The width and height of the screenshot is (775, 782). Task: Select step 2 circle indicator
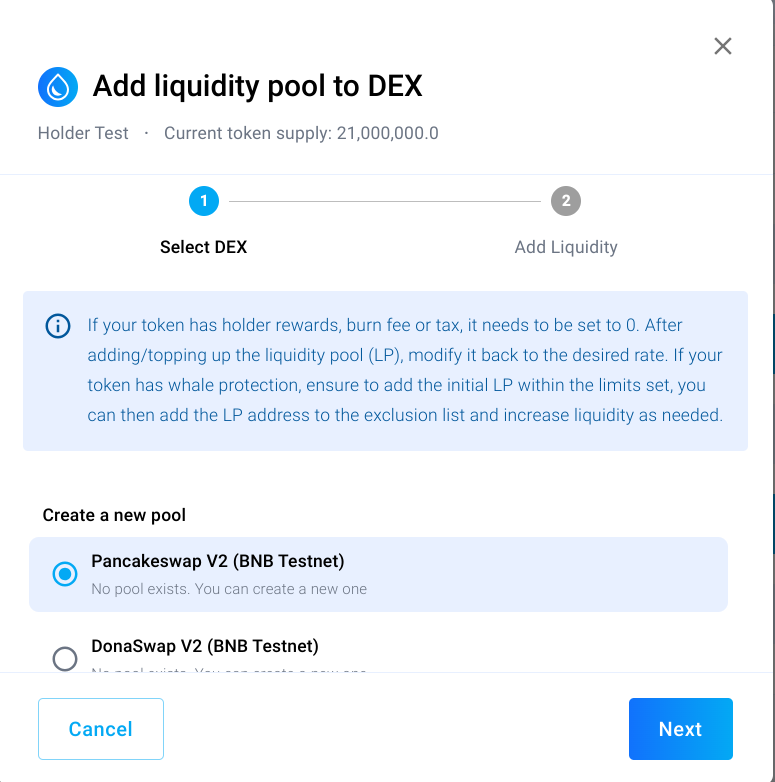coord(566,201)
